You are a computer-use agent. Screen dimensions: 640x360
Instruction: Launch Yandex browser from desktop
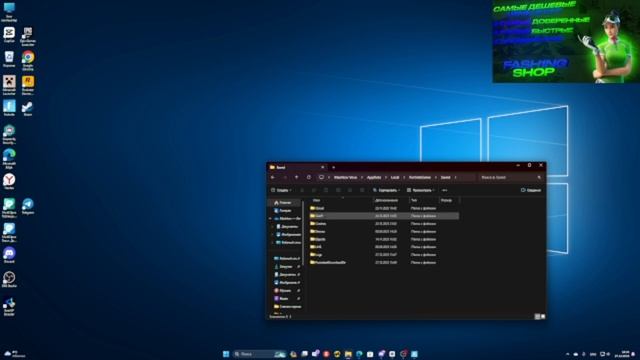(x=9, y=182)
